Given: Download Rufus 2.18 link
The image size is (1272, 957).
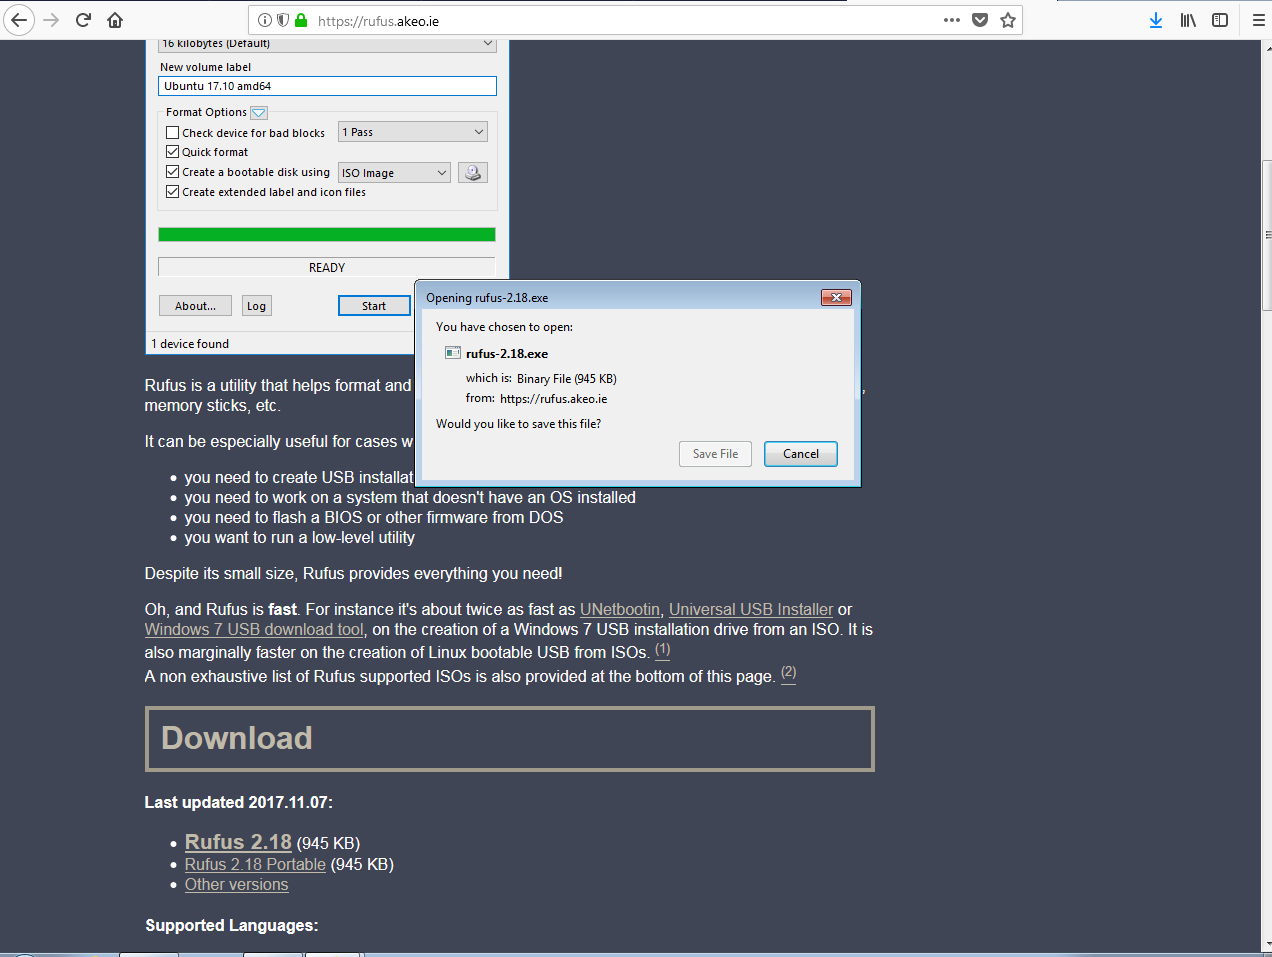Looking at the screenshot, I should [238, 842].
